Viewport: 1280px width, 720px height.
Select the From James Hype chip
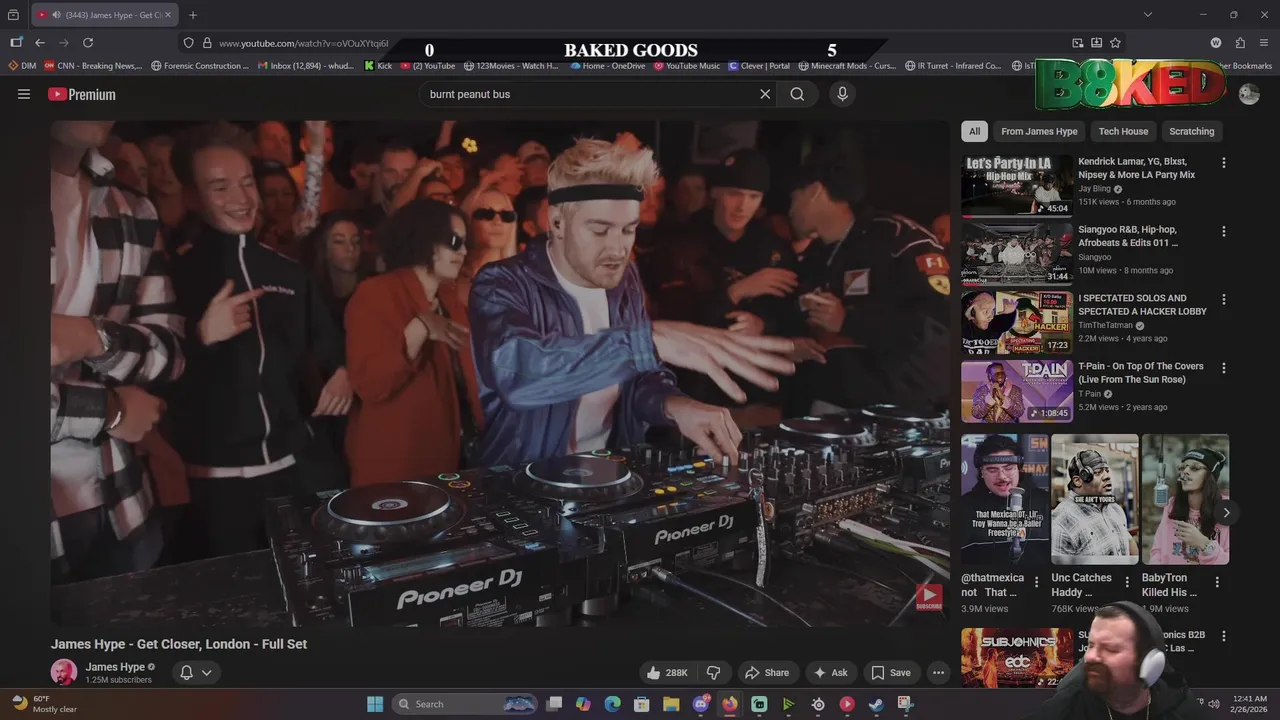pyautogui.click(x=1039, y=131)
